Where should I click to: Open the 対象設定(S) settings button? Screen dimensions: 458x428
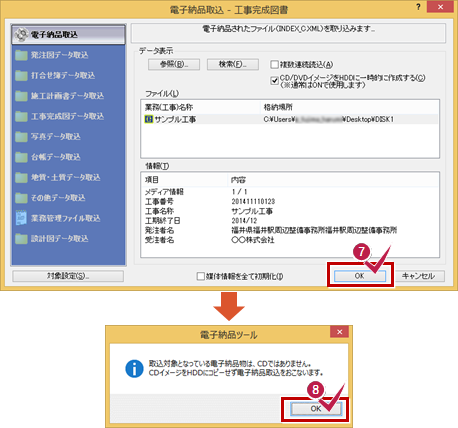(x=68, y=276)
